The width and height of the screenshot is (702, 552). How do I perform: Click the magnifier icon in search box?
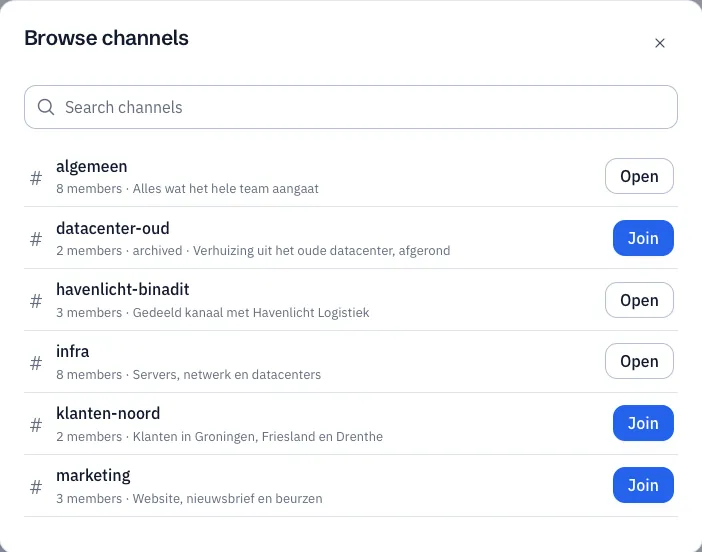(46, 107)
